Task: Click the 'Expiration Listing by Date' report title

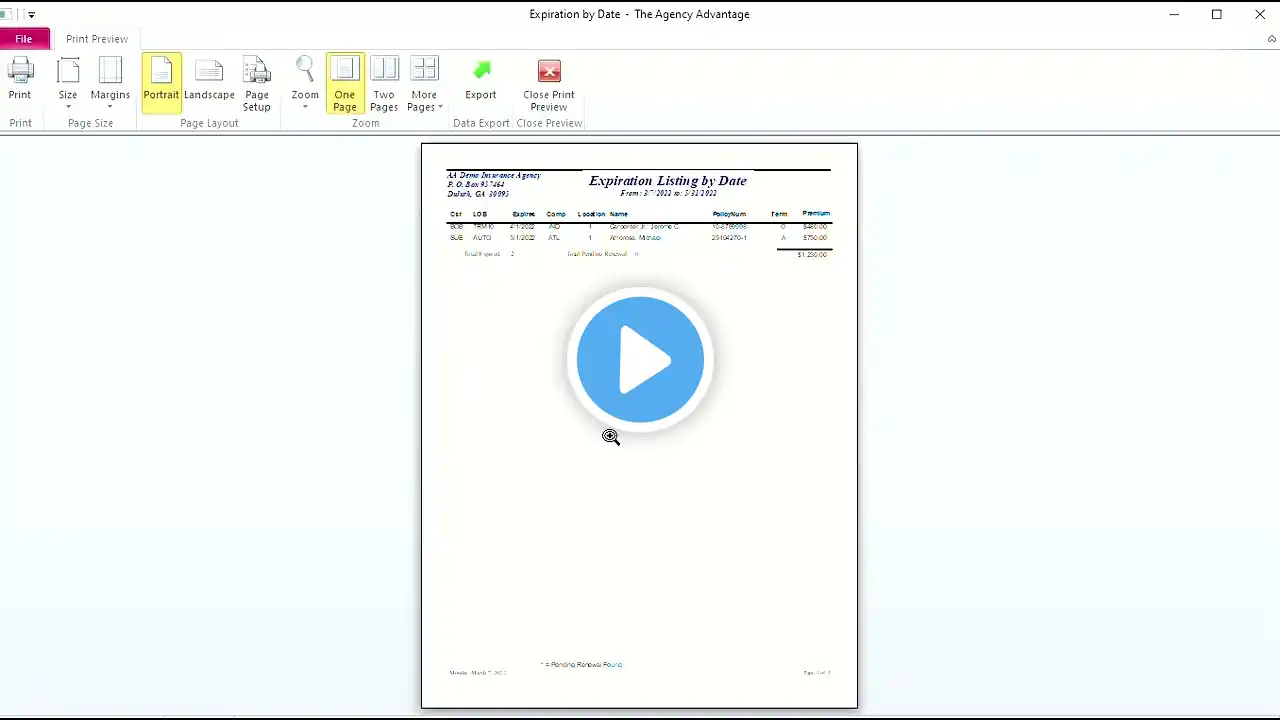Action: coord(668,181)
